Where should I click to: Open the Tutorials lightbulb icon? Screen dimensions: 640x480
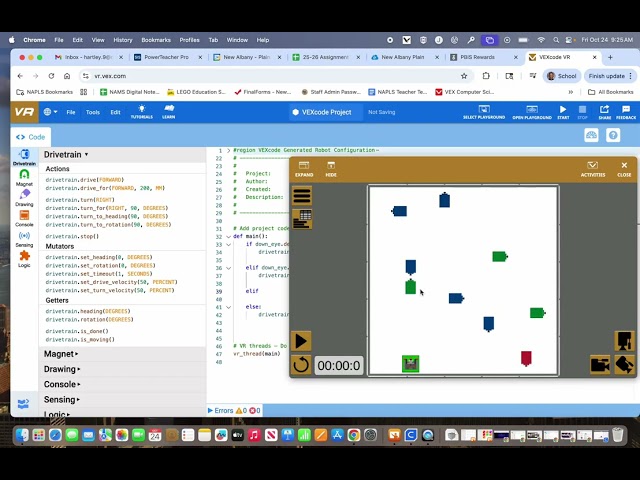click(x=142, y=111)
